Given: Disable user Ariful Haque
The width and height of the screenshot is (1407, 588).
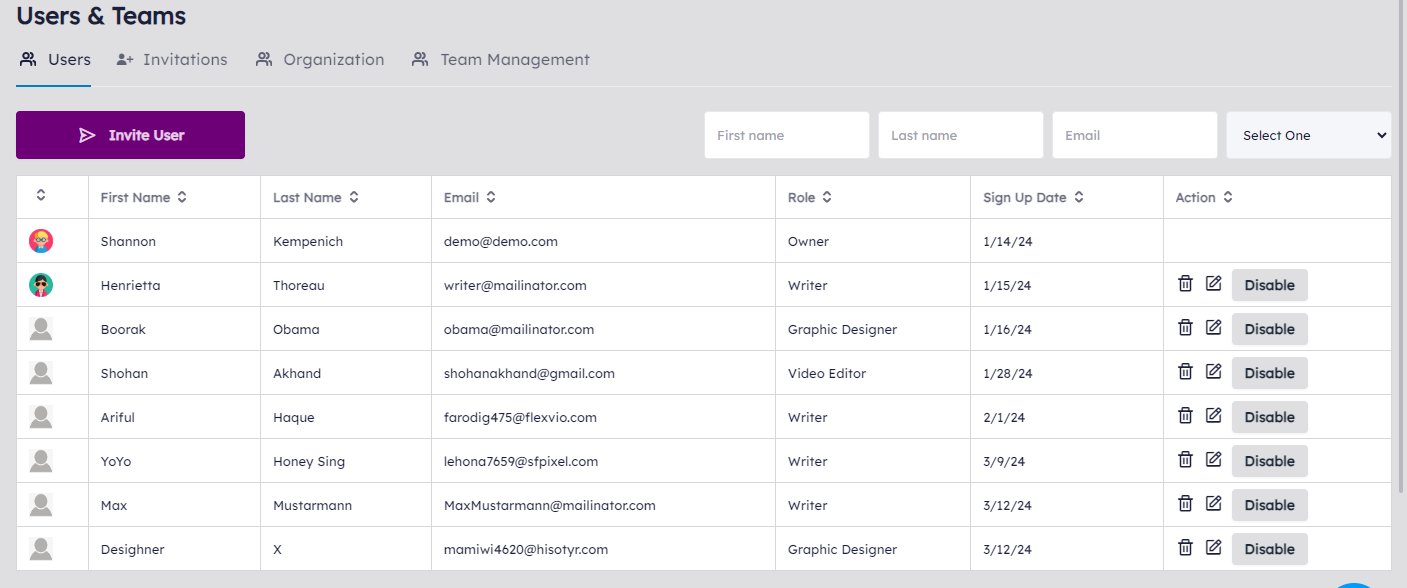Looking at the screenshot, I should [1269, 417].
